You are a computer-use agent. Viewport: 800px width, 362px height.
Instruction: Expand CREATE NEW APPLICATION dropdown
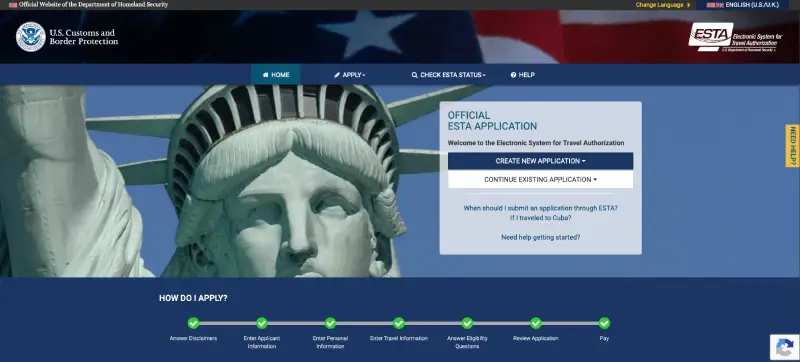pos(540,161)
